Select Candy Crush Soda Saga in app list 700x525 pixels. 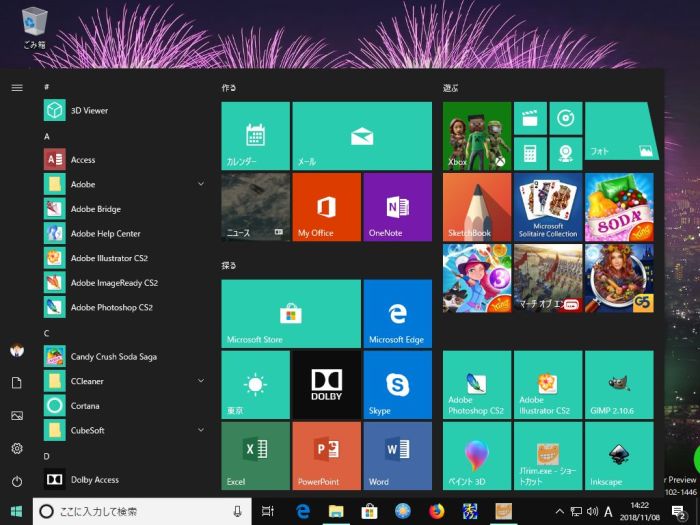(113, 356)
